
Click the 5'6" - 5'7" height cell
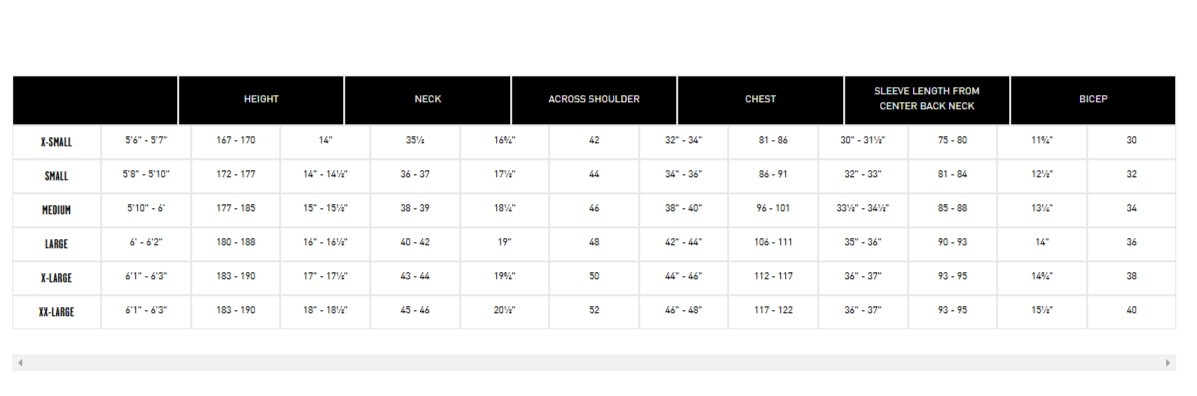pos(146,141)
